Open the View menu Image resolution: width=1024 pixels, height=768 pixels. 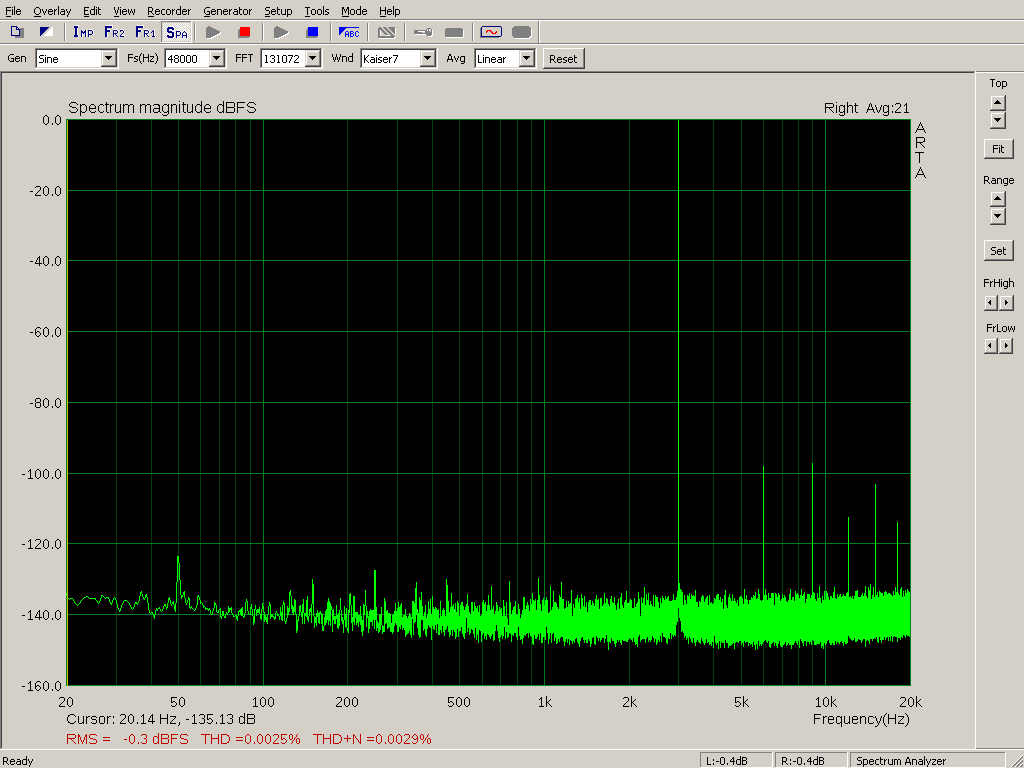124,11
